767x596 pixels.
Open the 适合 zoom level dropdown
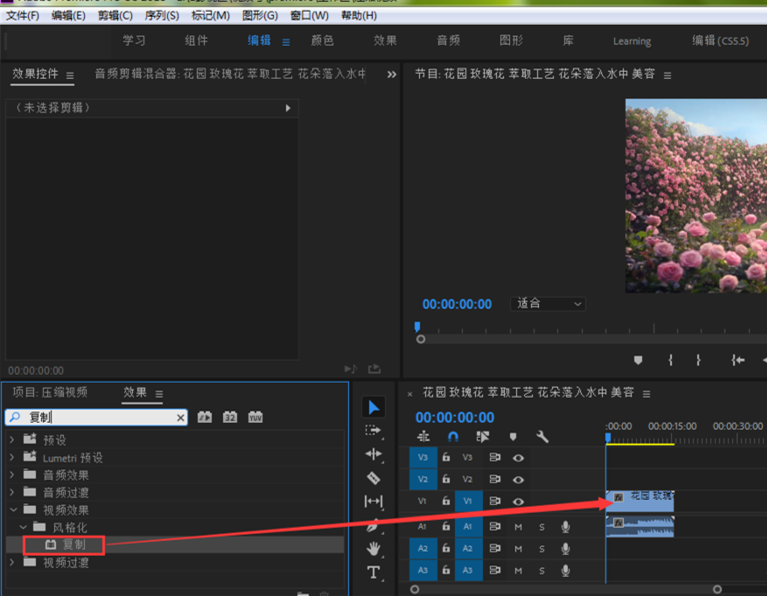coord(547,304)
